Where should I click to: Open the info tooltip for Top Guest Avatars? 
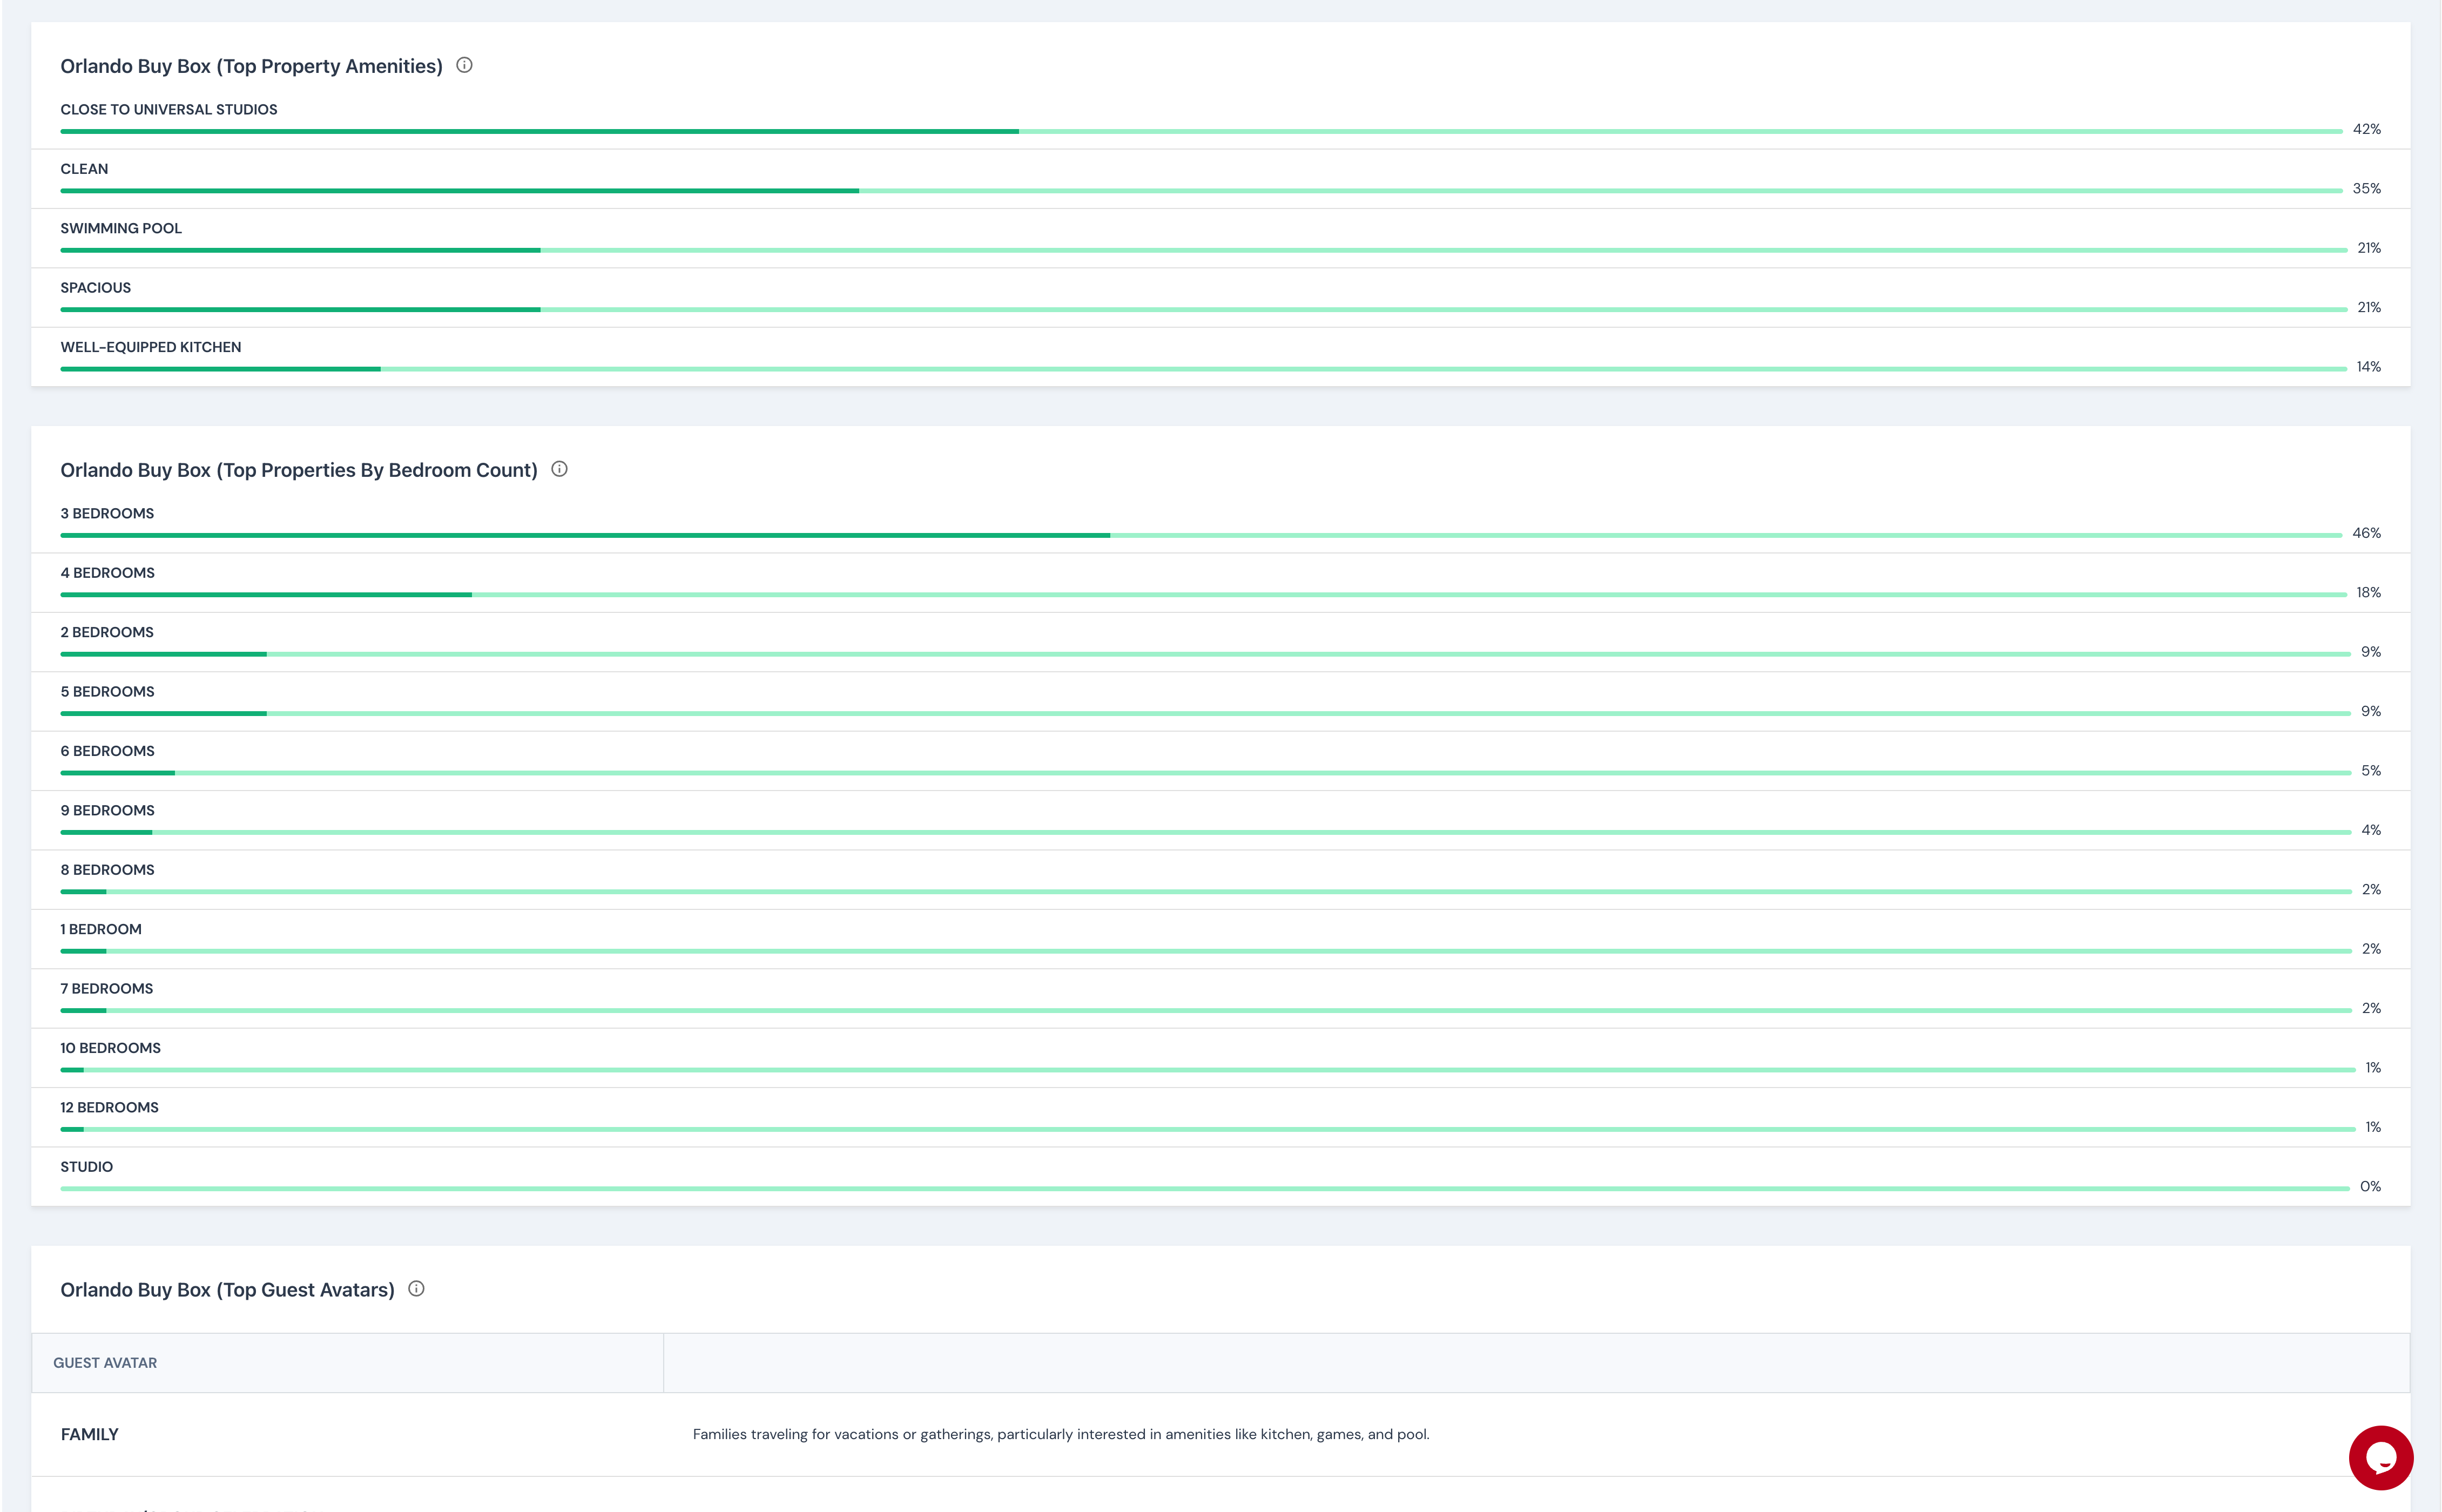point(417,1289)
